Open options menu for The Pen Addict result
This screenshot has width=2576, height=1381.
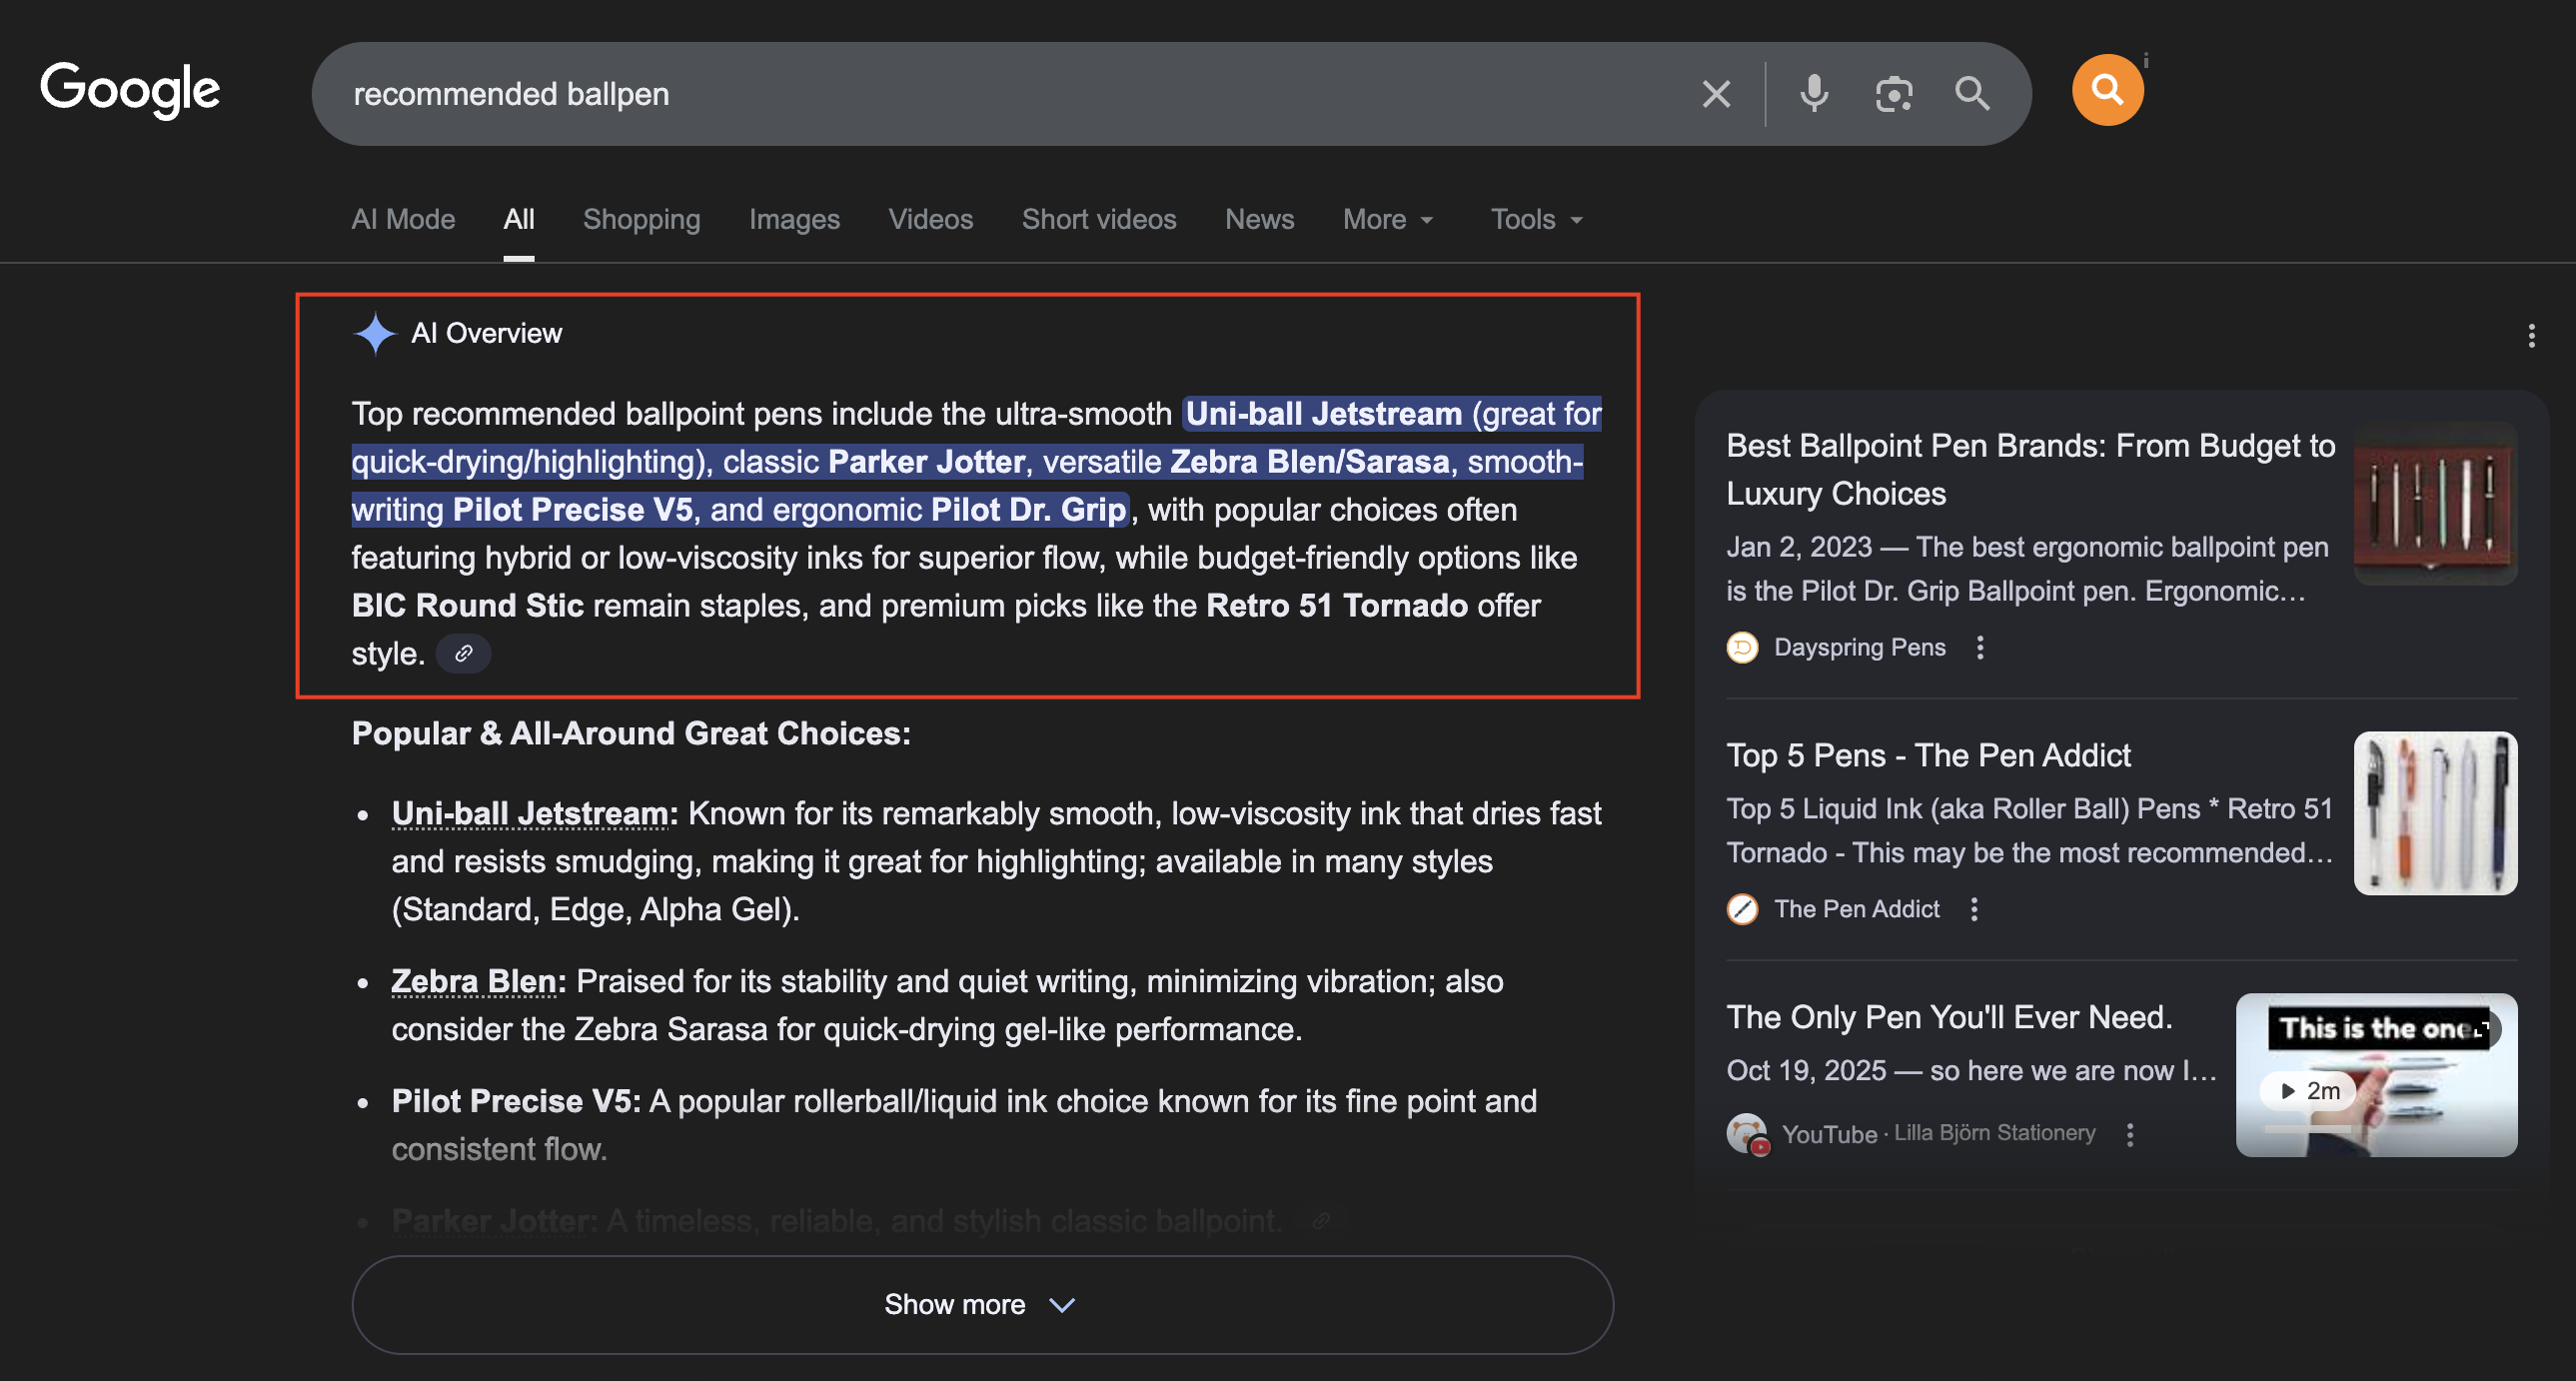(x=1974, y=909)
